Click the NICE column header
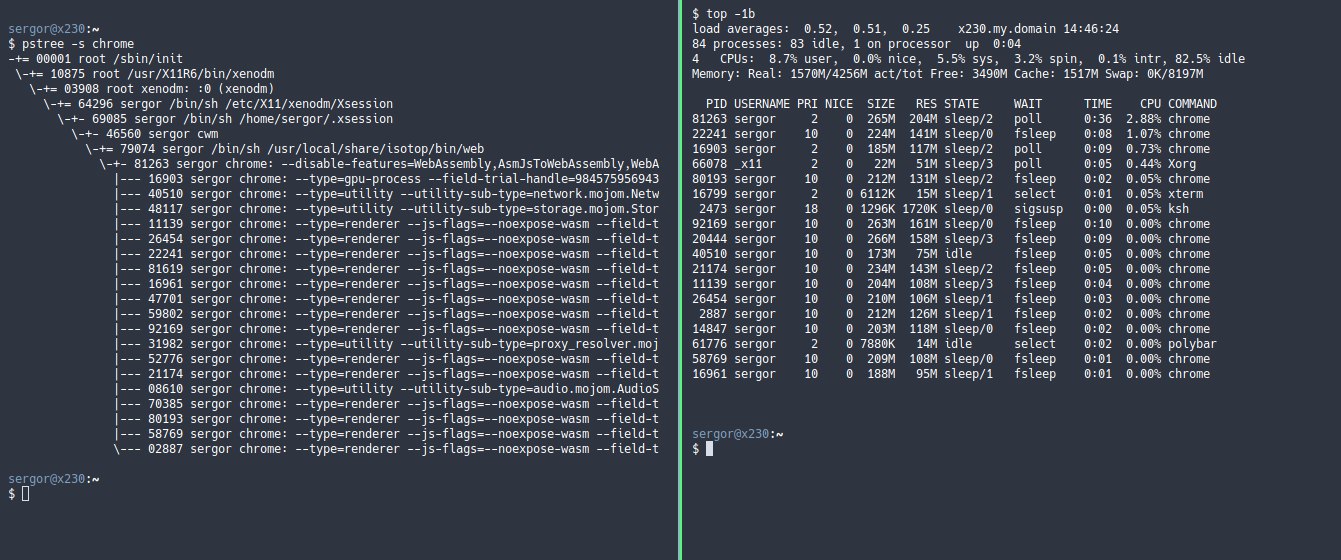 pyautogui.click(x=839, y=104)
